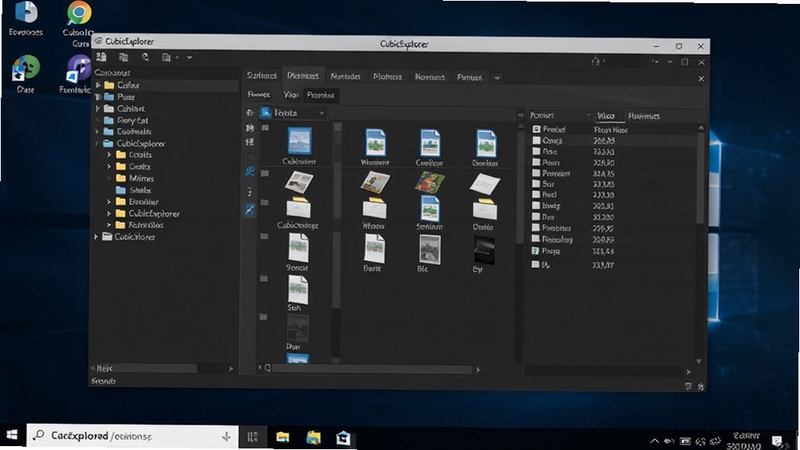Switch to the 'Nermder' tab
The width and height of the screenshot is (800, 450).
pyautogui.click(x=345, y=77)
